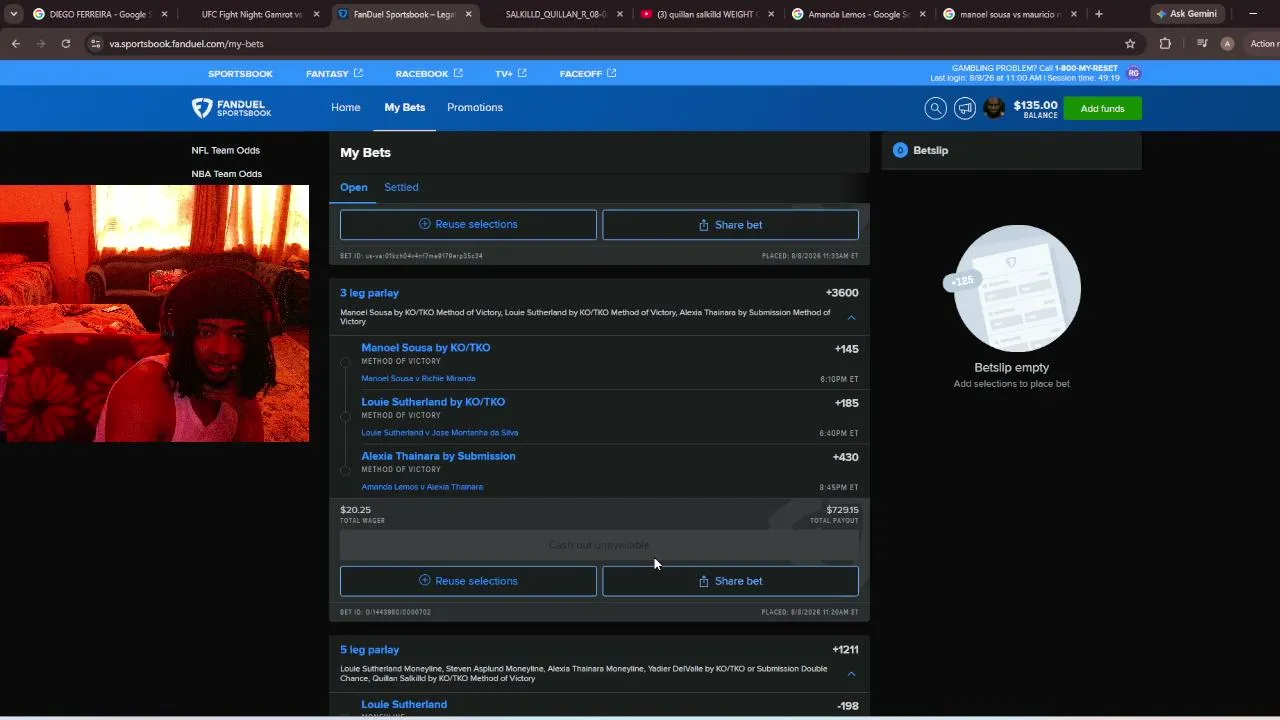Click the Alexia Thainara by Submission selection
Screen dimensions: 1280x720
pyautogui.click(x=438, y=456)
